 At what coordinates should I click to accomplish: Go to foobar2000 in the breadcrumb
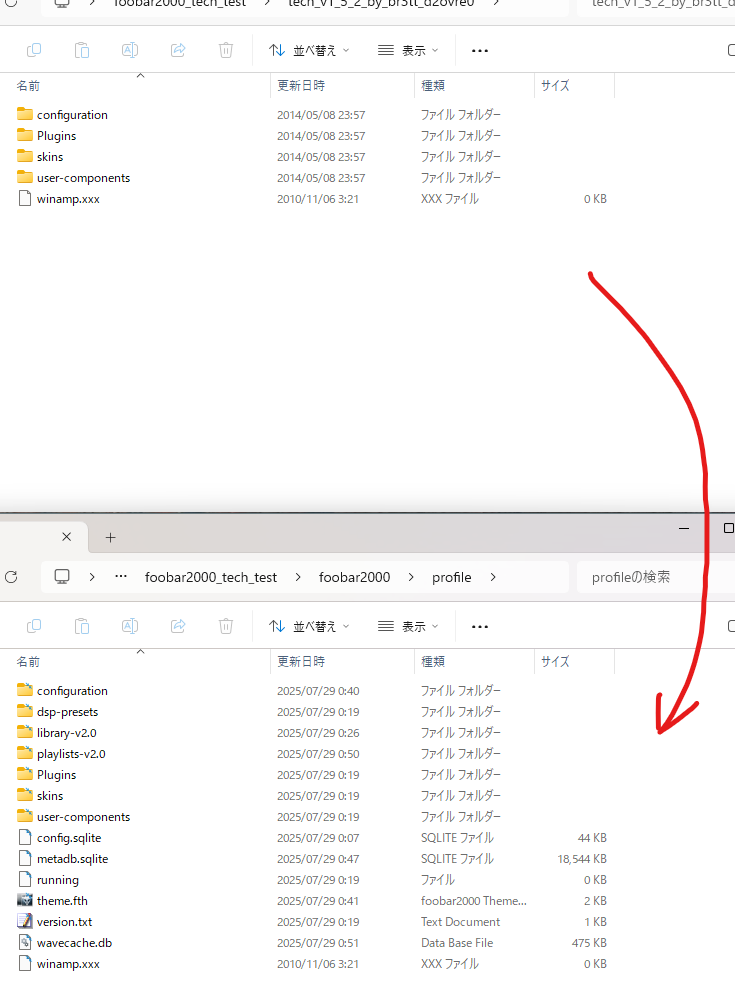click(355, 577)
